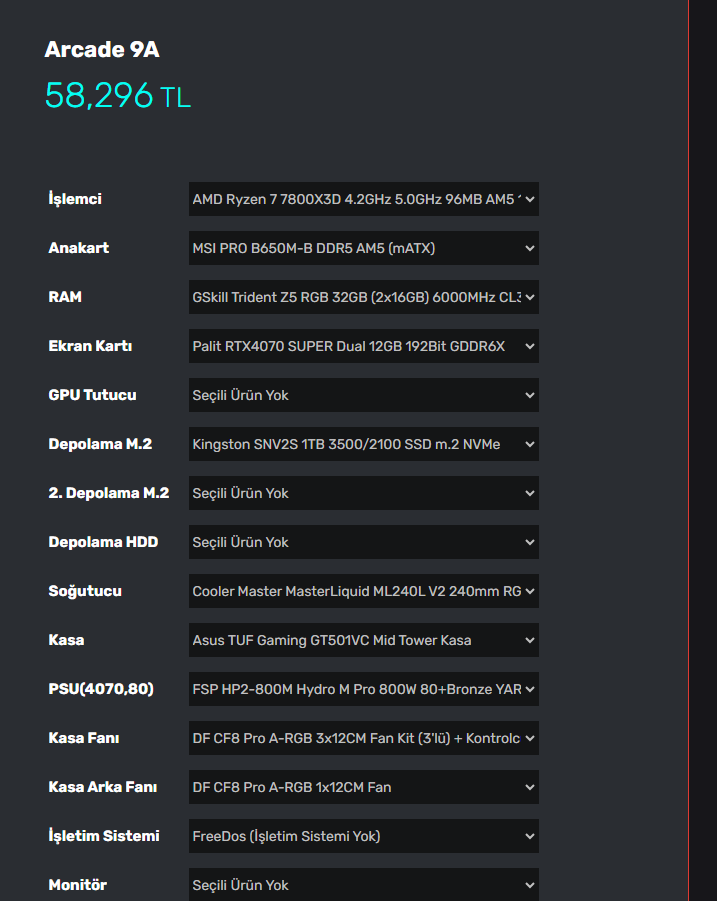Open the Kasa Fanı dropdown
The width and height of the screenshot is (717, 901).
[364, 738]
